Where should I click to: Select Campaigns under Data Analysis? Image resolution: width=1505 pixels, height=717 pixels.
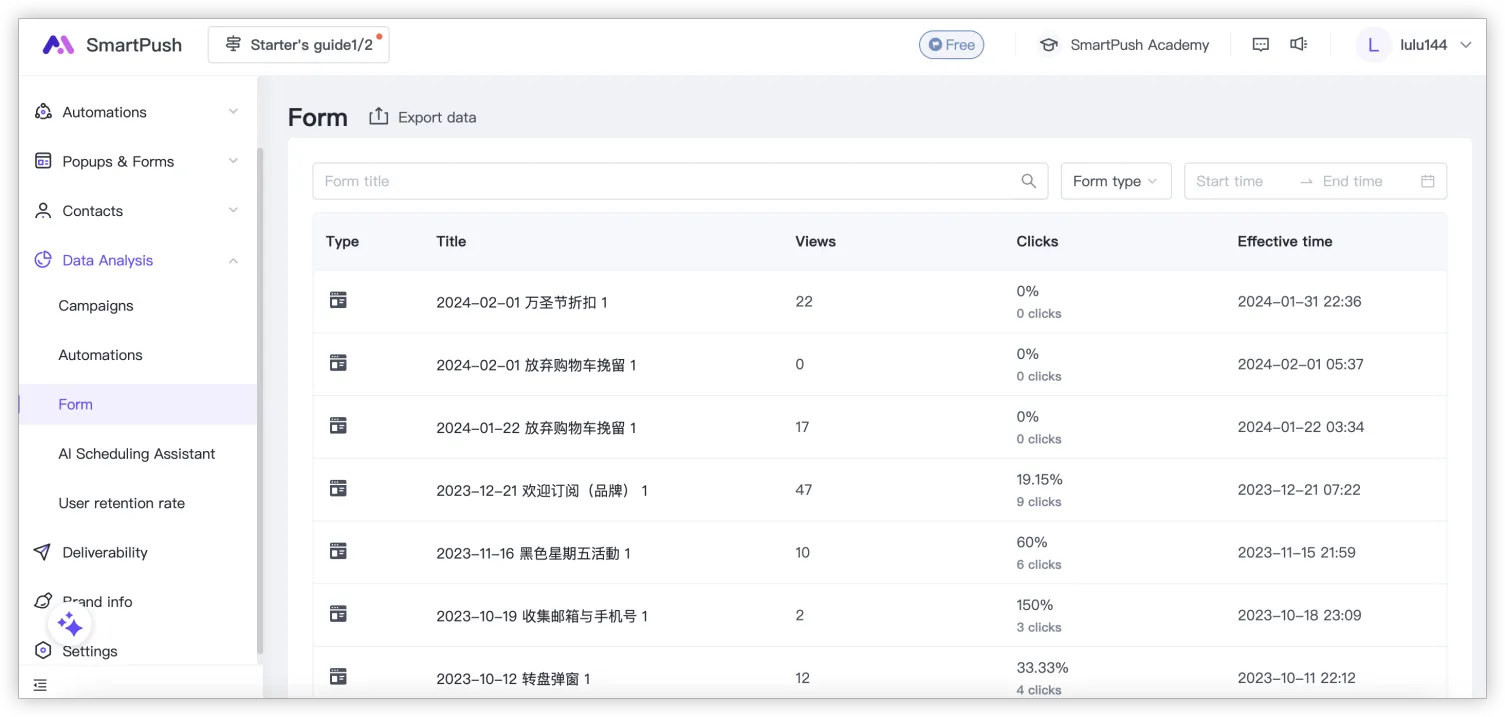pos(96,306)
